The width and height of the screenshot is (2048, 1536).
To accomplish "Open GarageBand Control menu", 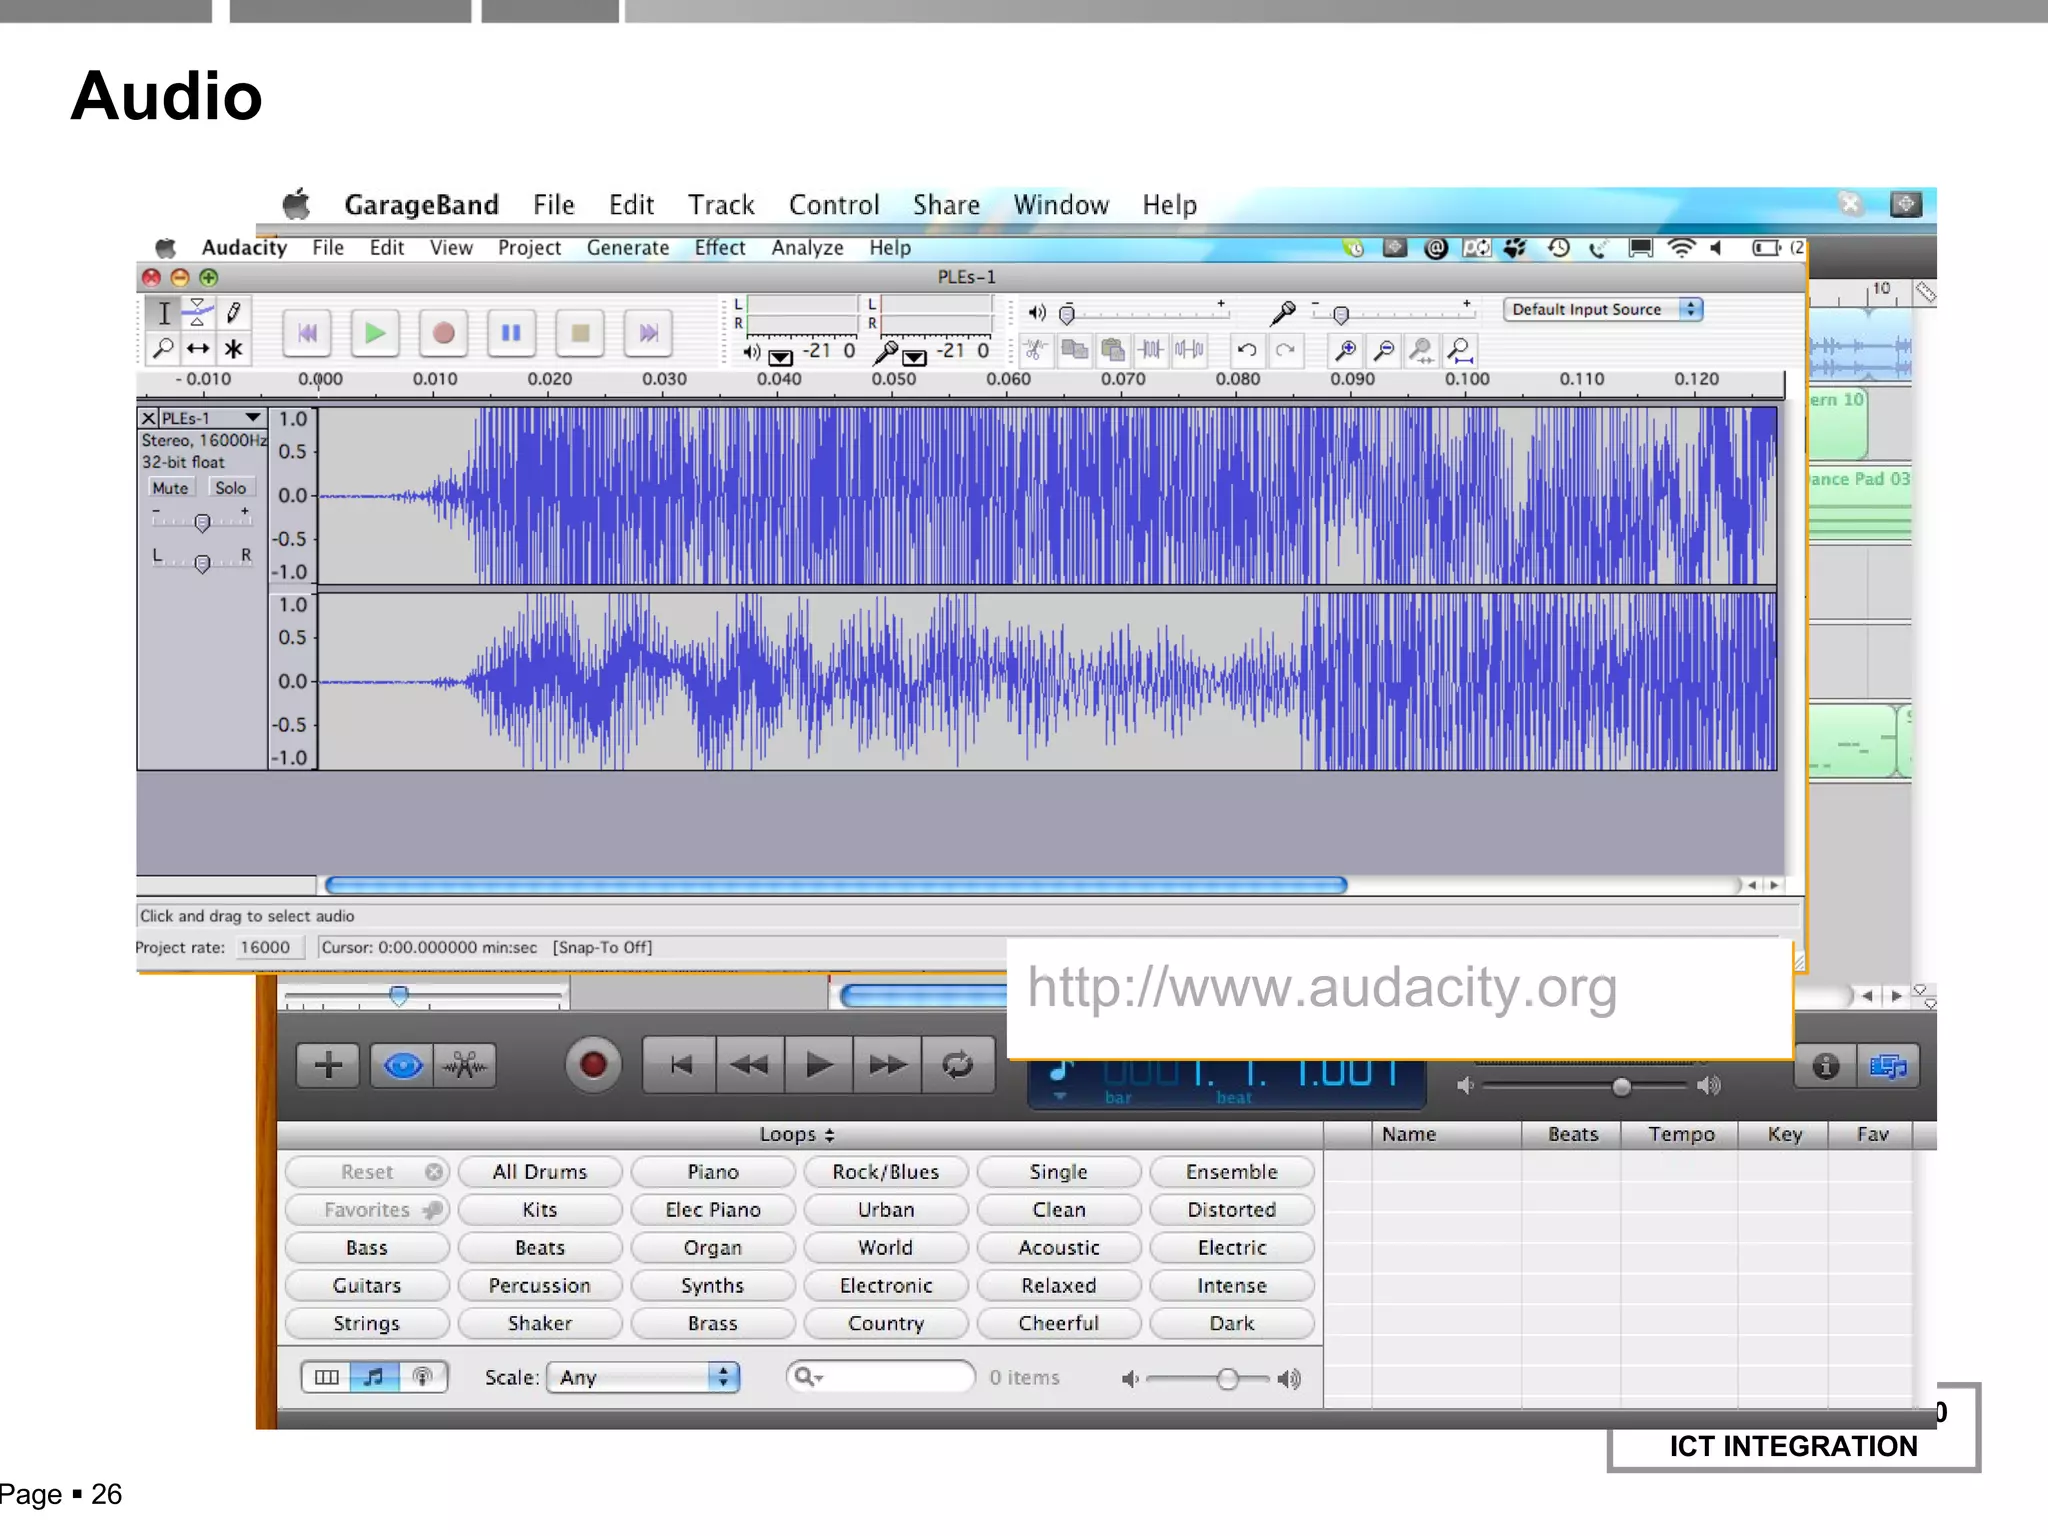I will click(x=834, y=205).
